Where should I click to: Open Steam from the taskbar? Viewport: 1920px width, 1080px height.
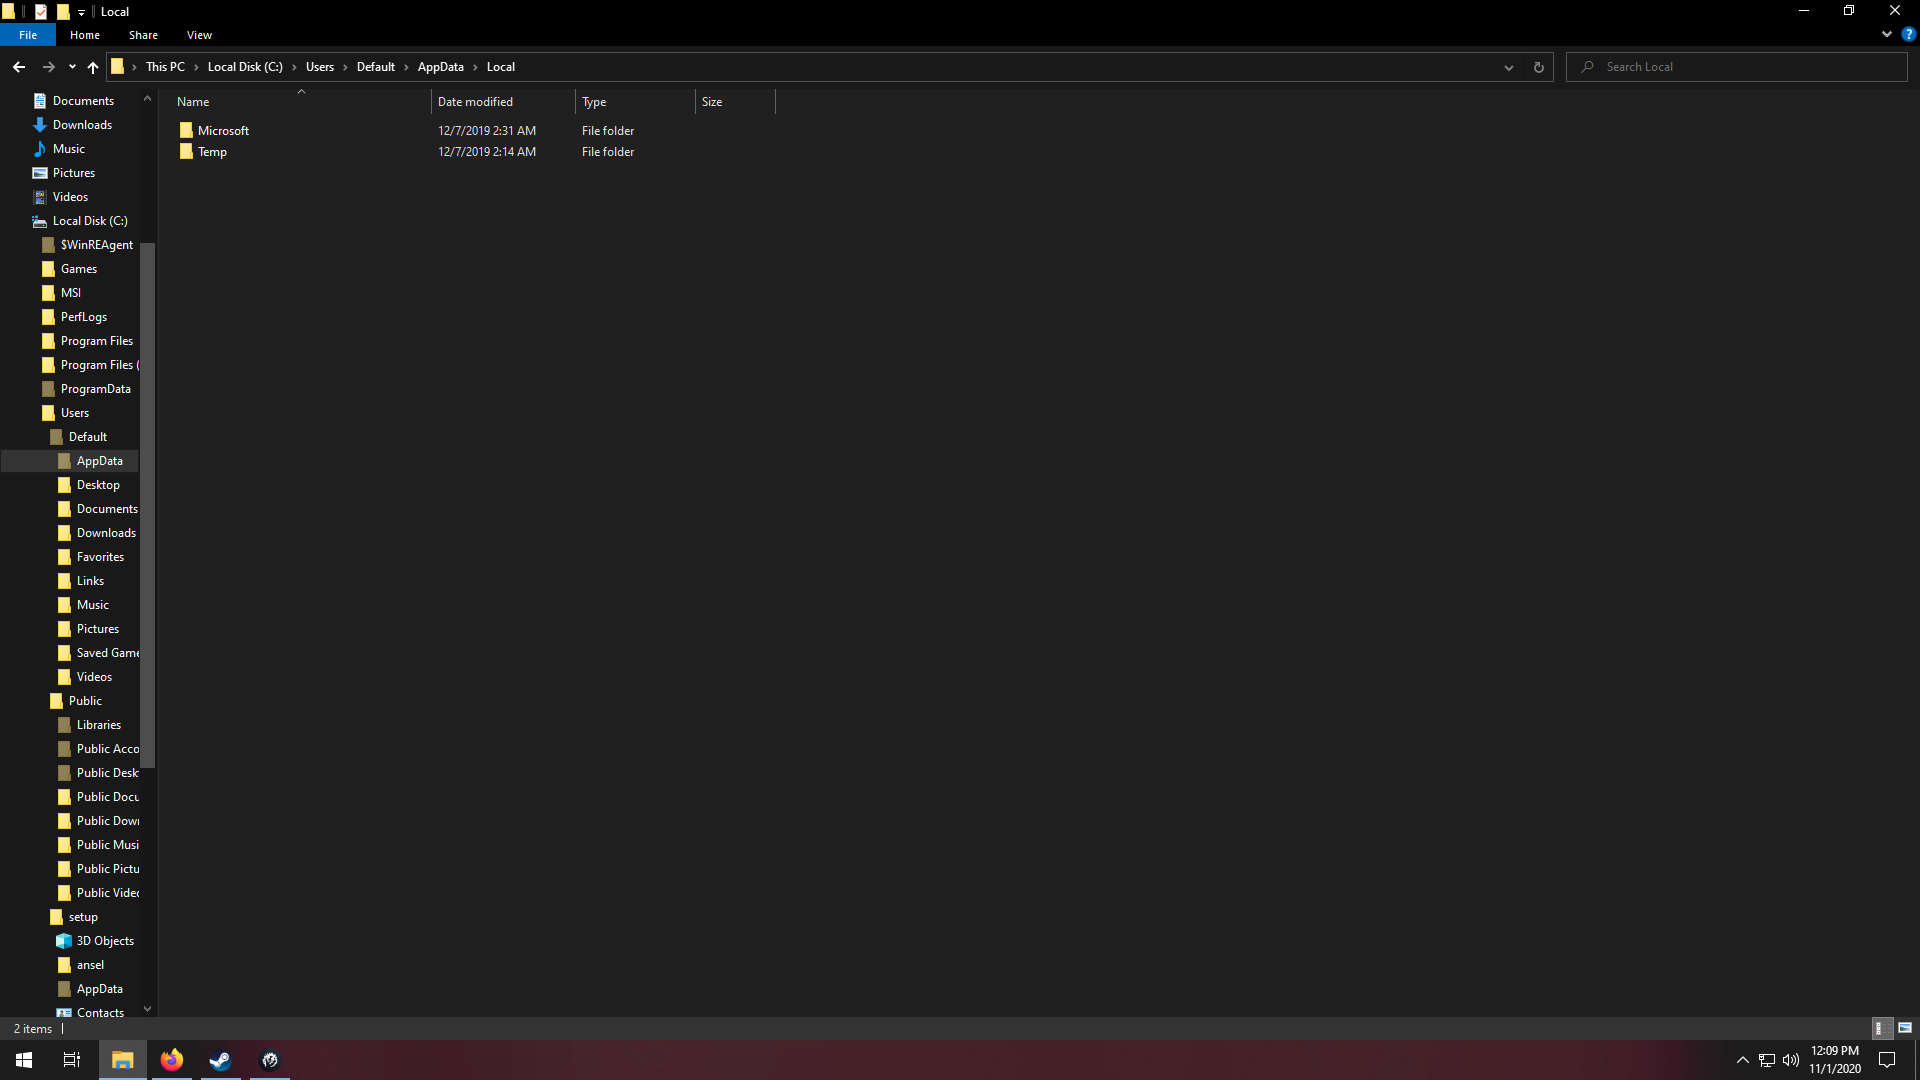pos(220,1060)
